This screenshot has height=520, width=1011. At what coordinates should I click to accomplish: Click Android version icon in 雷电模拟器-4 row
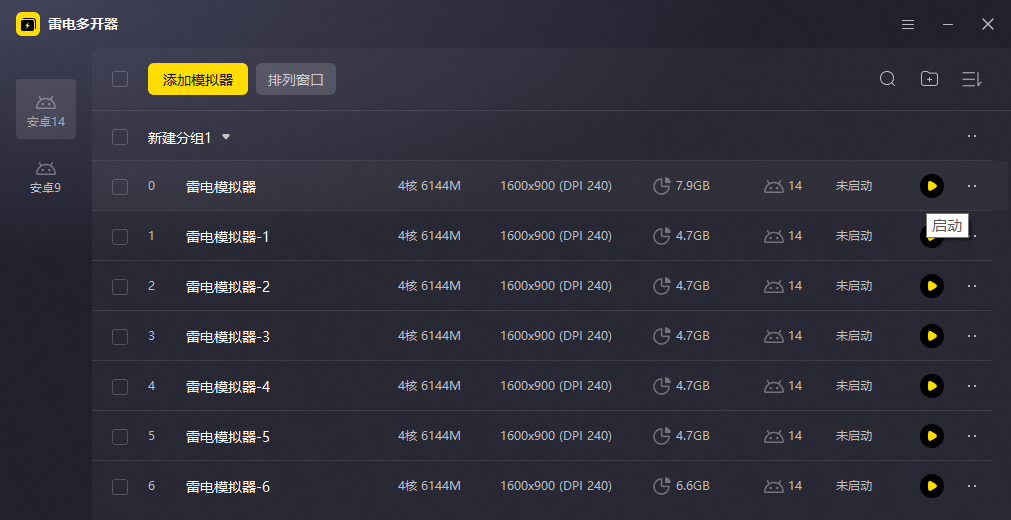774,386
